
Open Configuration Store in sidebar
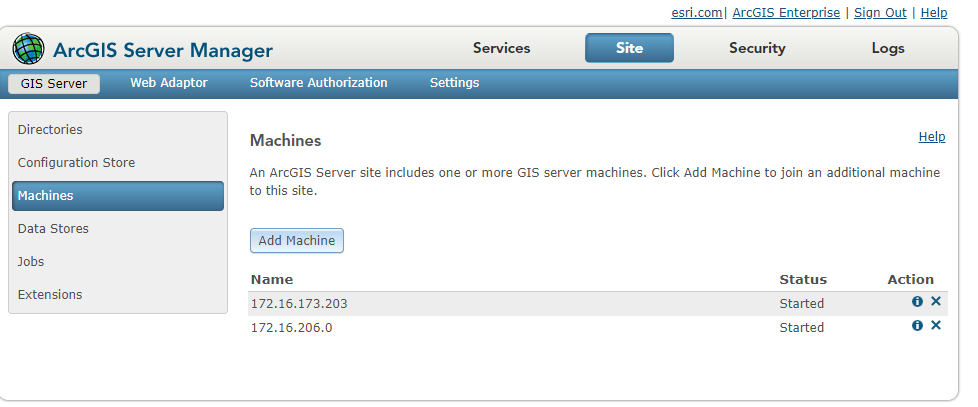(x=118, y=163)
